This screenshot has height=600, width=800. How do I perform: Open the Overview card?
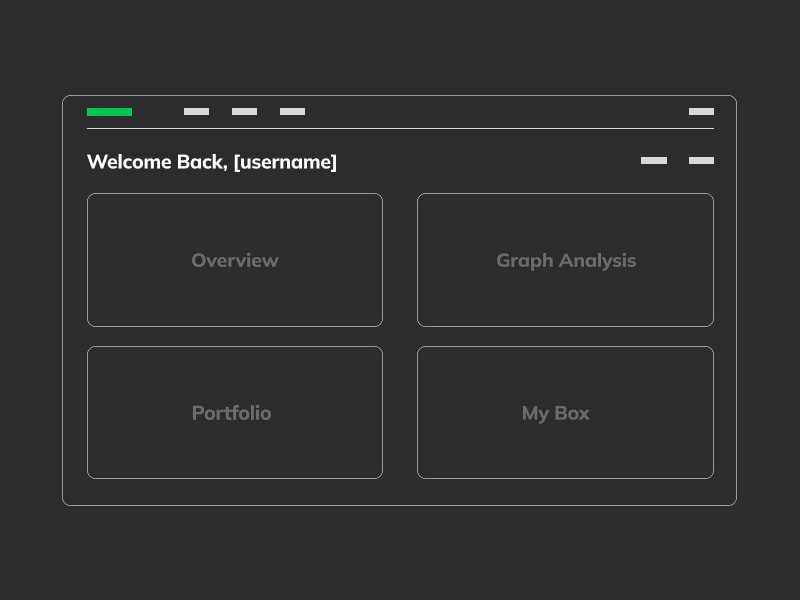coord(235,260)
